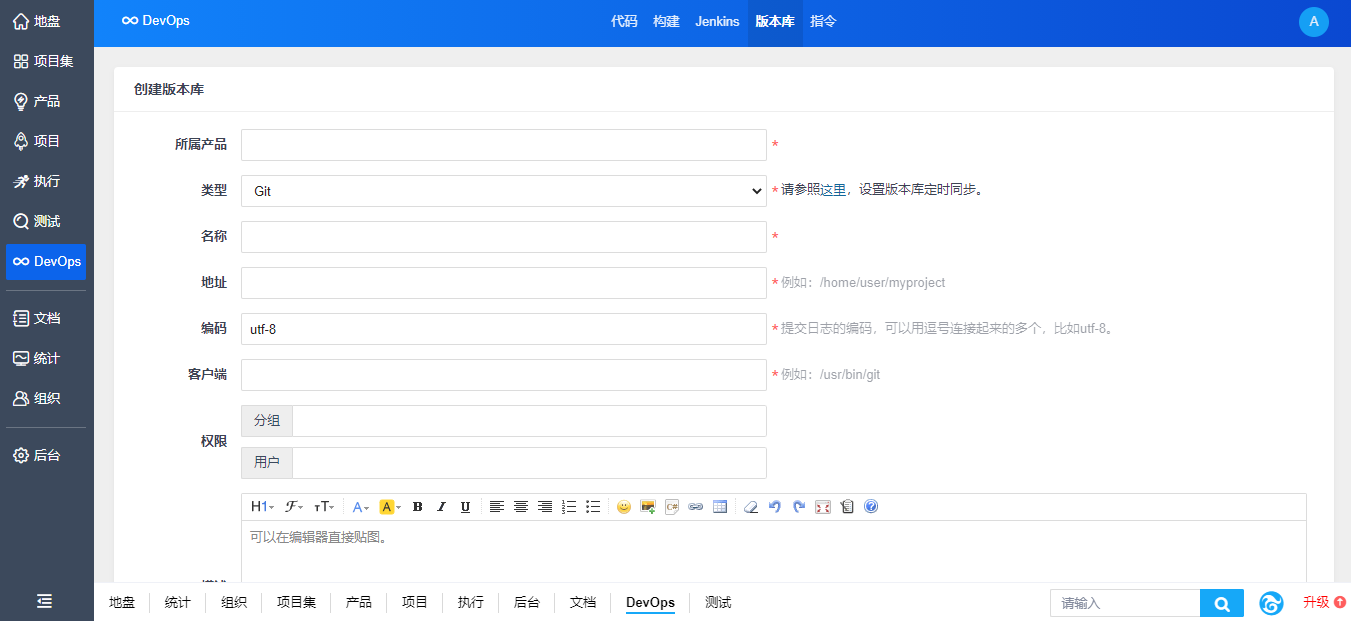1351x621 pixels.
Task: Insert an emoticon in the editor
Action: tap(624, 507)
